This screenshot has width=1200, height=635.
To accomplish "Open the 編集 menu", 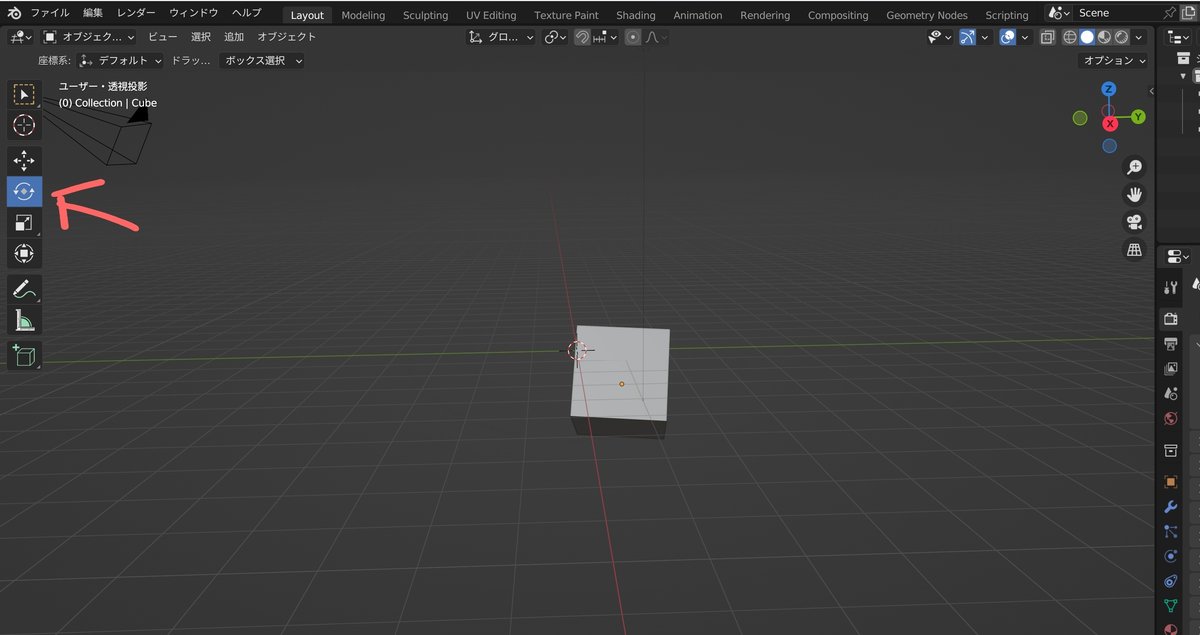I will 93,13.
